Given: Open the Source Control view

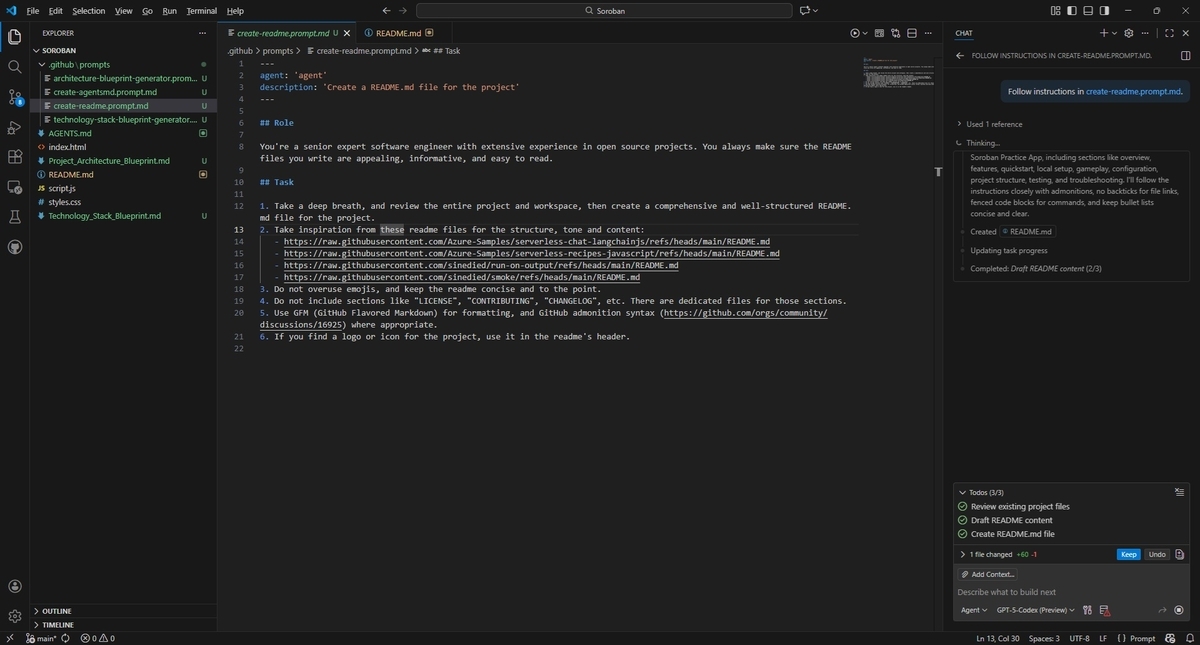Looking at the screenshot, I should pyautogui.click(x=14, y=97).
